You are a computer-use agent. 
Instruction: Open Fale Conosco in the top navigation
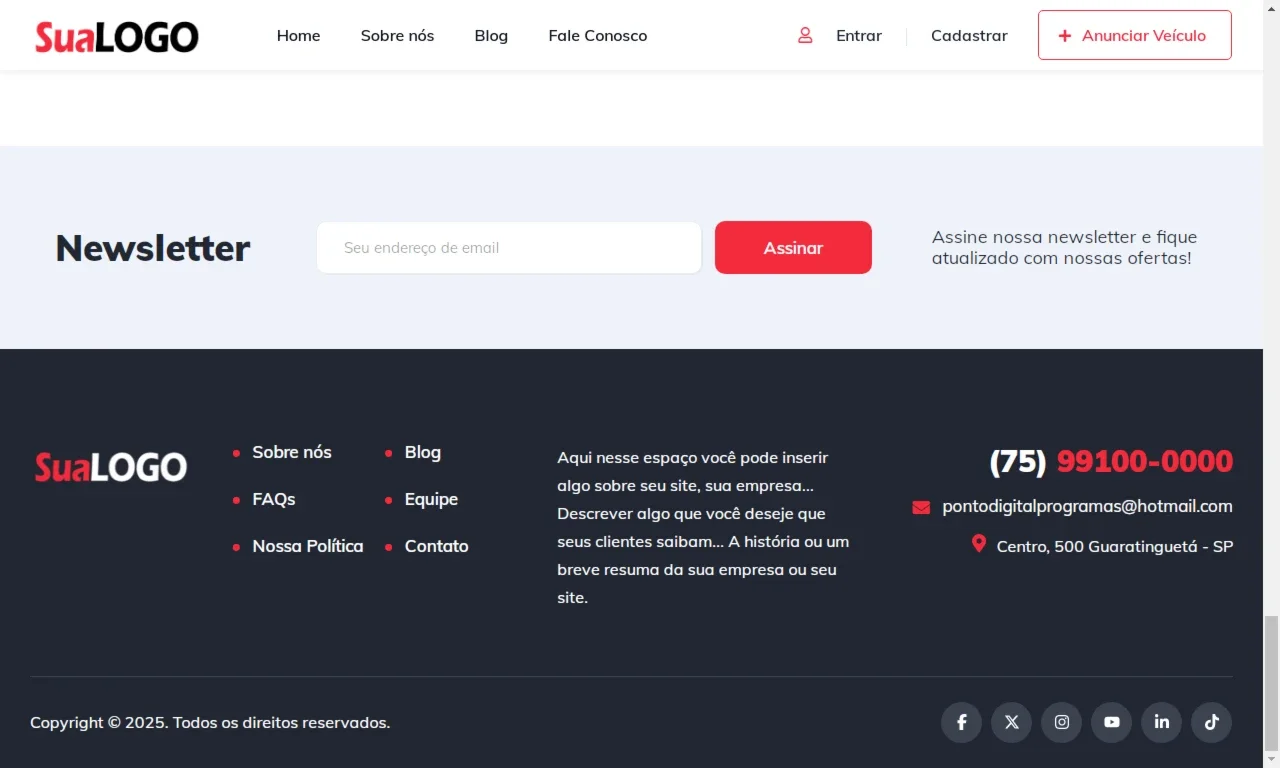coord(598,35)
